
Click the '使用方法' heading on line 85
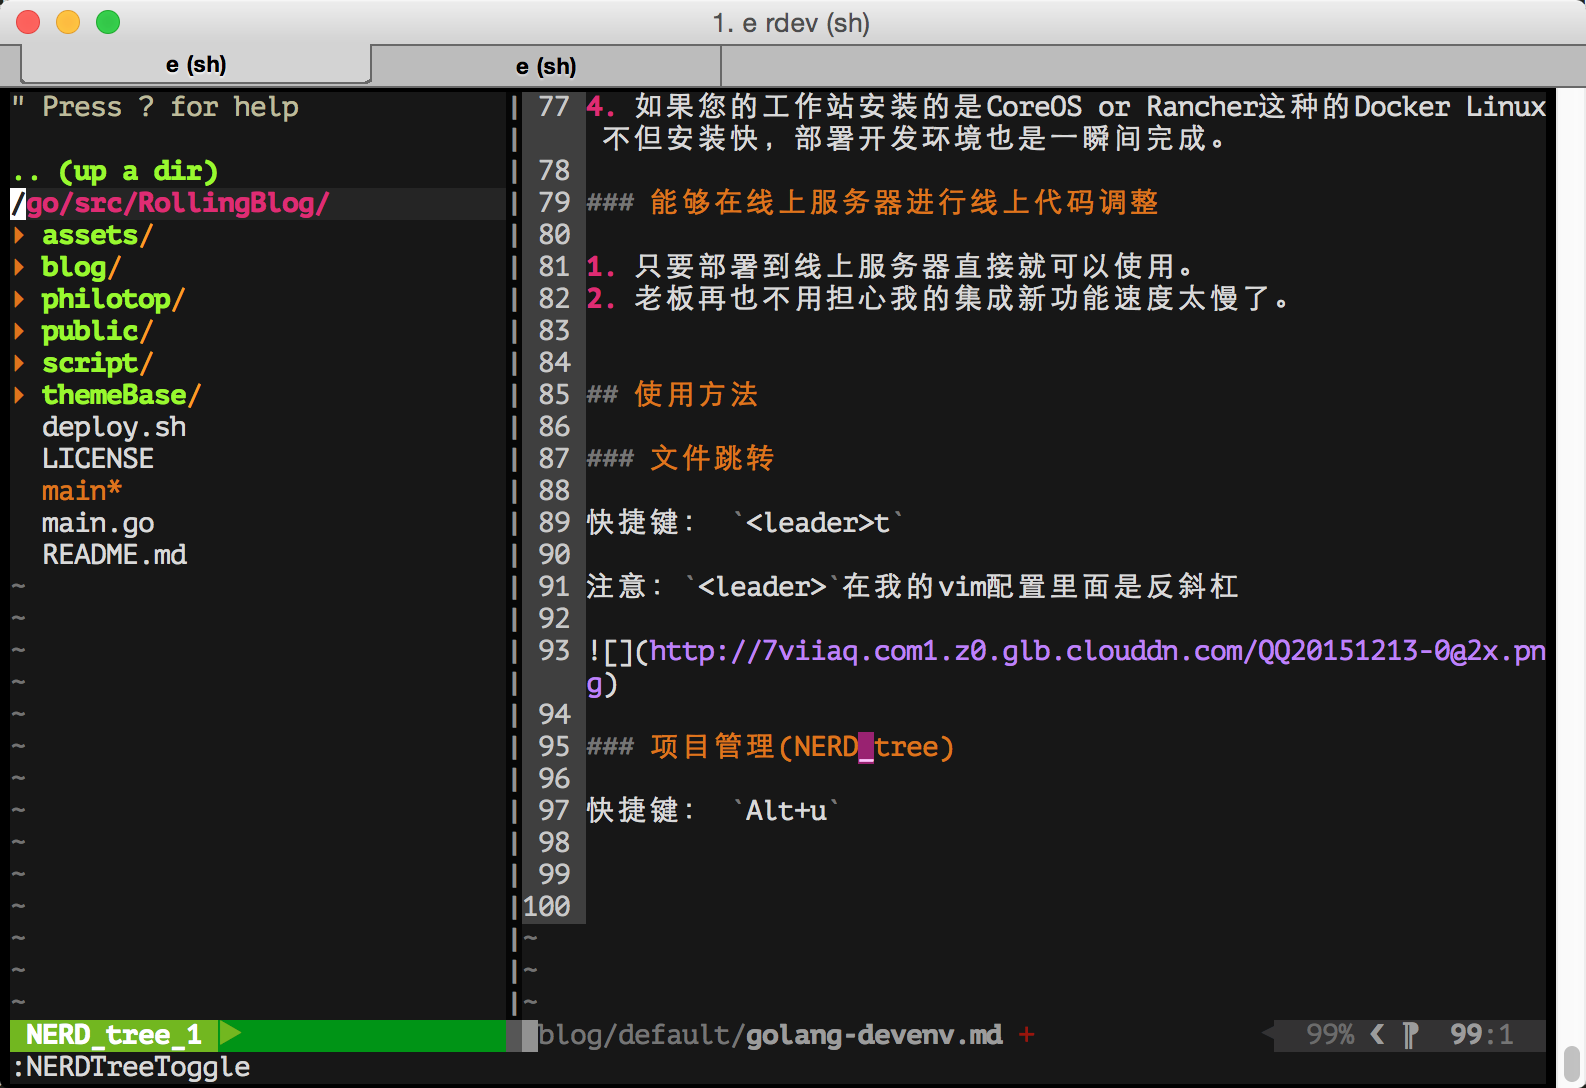point(696,395)
